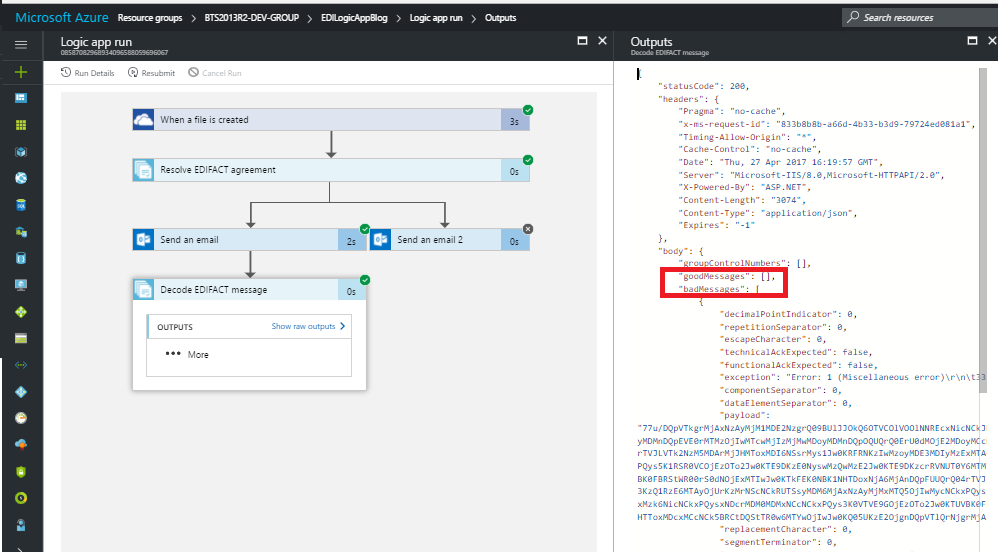
Task: Click the Run Details history icon
Action: point(66,73)
